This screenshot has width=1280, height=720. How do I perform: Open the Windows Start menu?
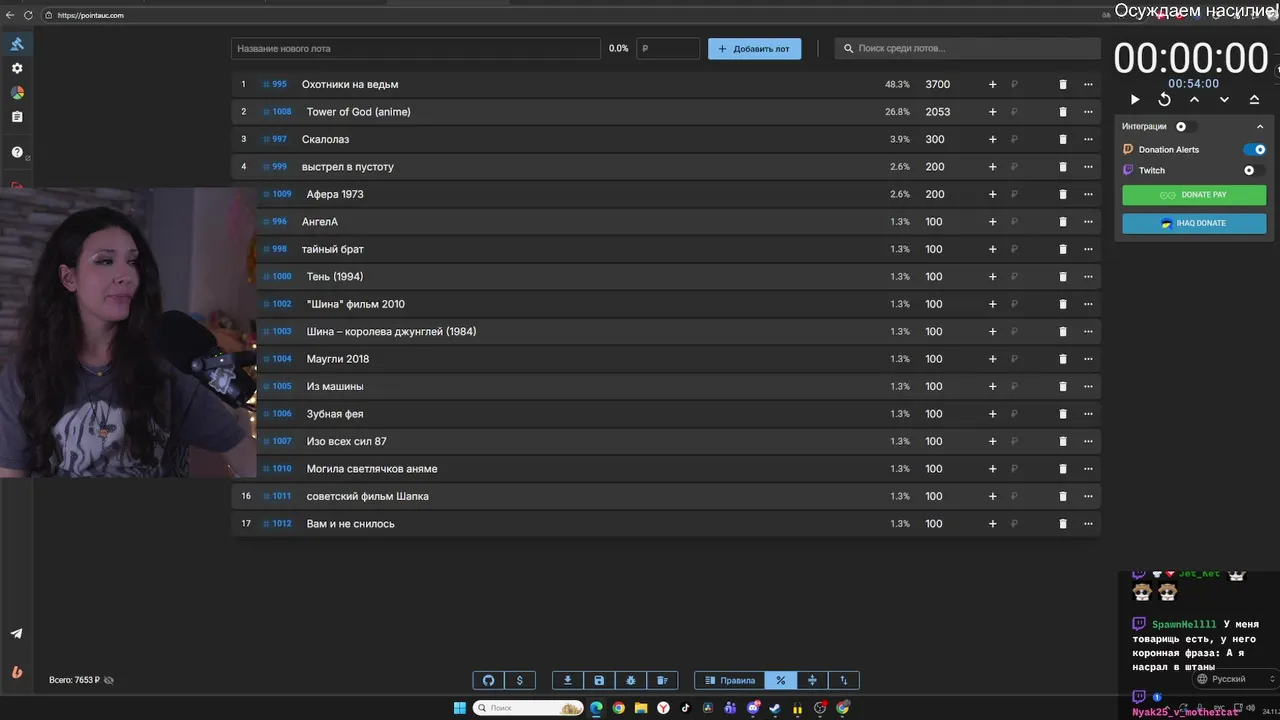click(x=460, y=708)
